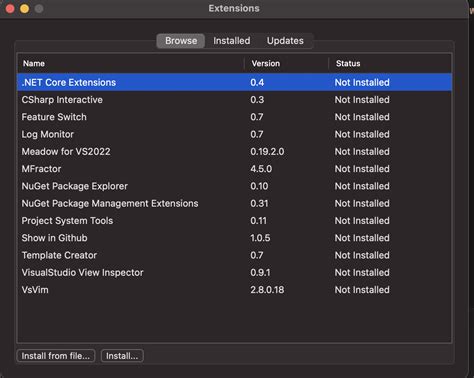Select the Log Monitor extension
Screen dimensions: 474x378
(x=234, y=134)
